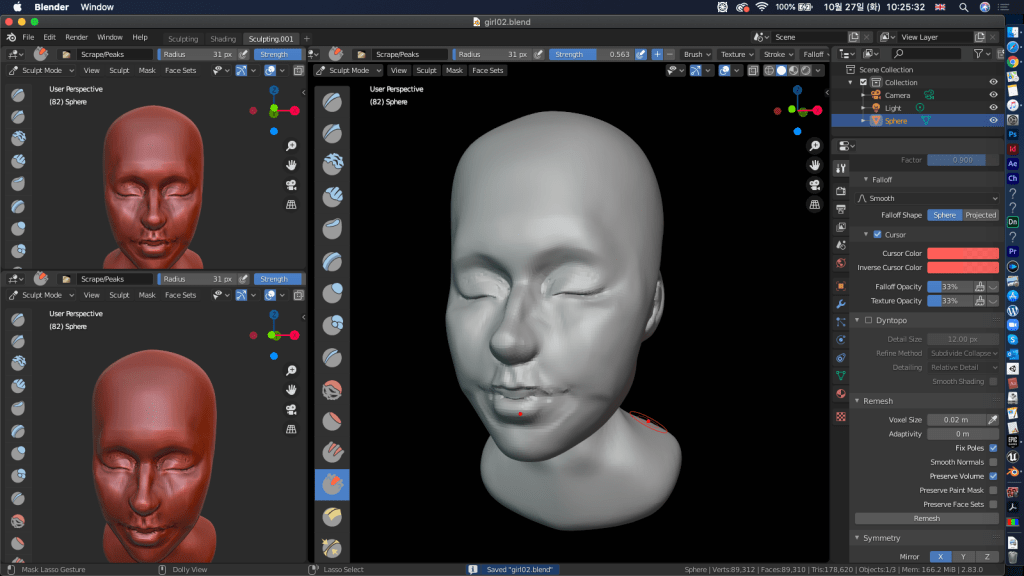Viewport: 1024px width, 576px height.
Task: Switch perspective/orthographic with the grid icon
Action: click(815, 205)
